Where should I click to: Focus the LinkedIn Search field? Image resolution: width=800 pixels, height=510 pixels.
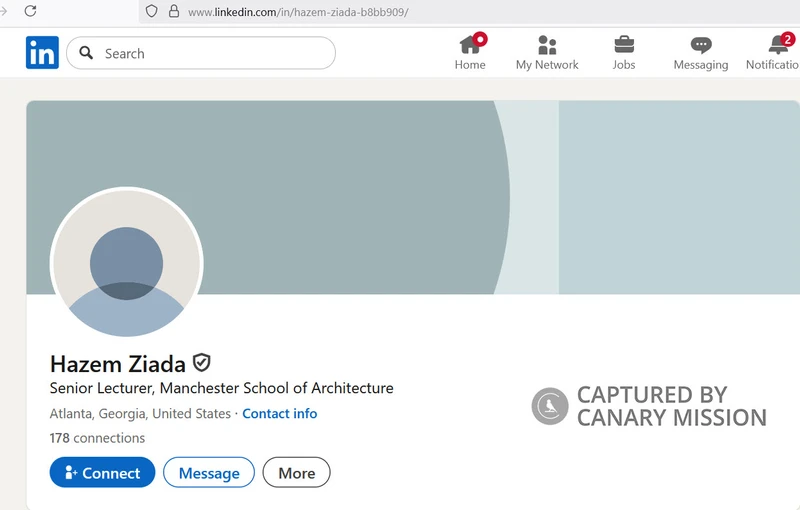(201, 53)
